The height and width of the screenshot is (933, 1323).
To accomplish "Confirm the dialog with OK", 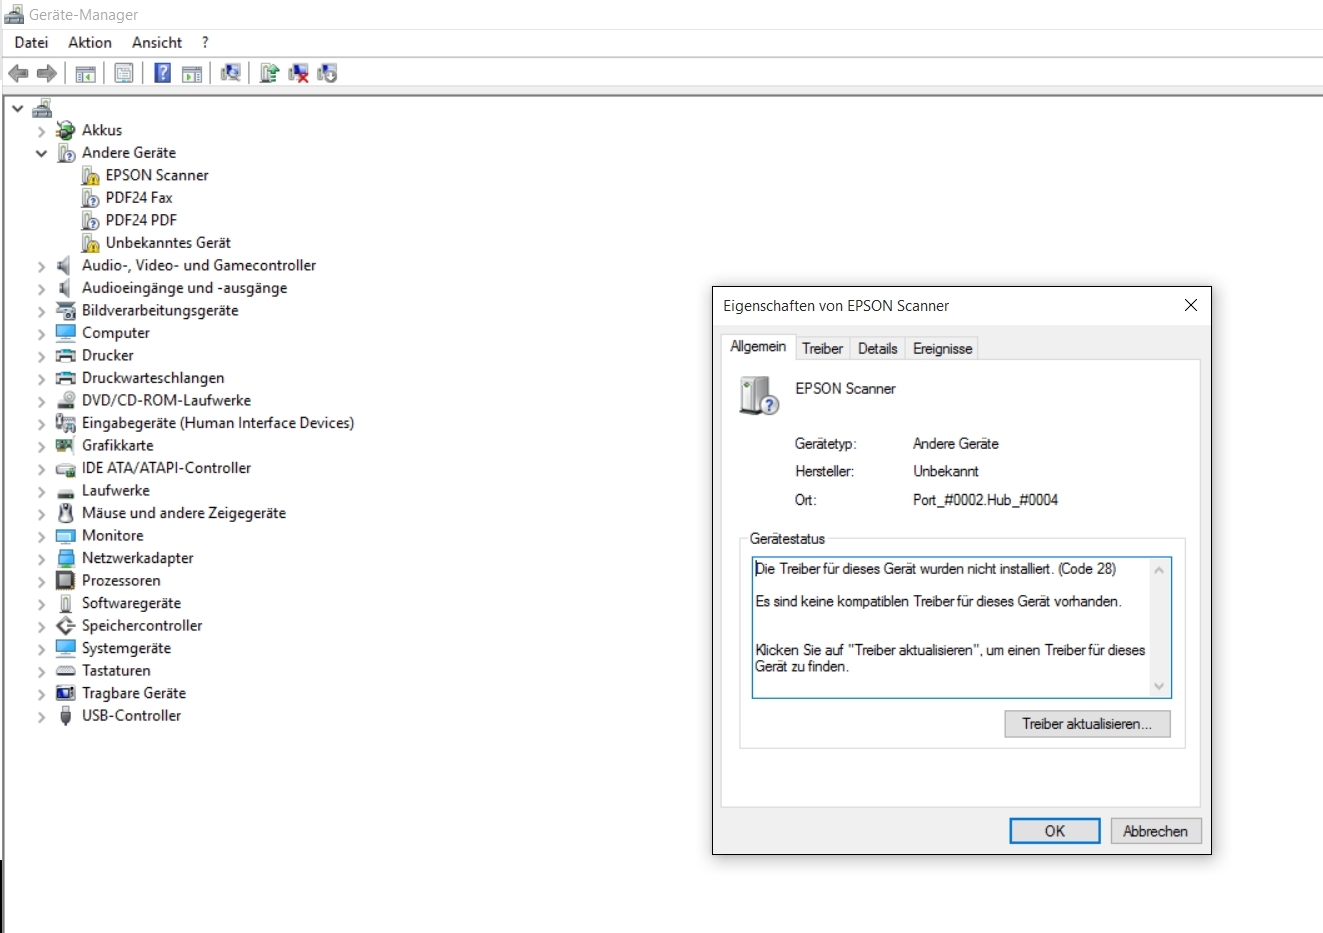I will pyautogui.click(x=1055, y=831).
